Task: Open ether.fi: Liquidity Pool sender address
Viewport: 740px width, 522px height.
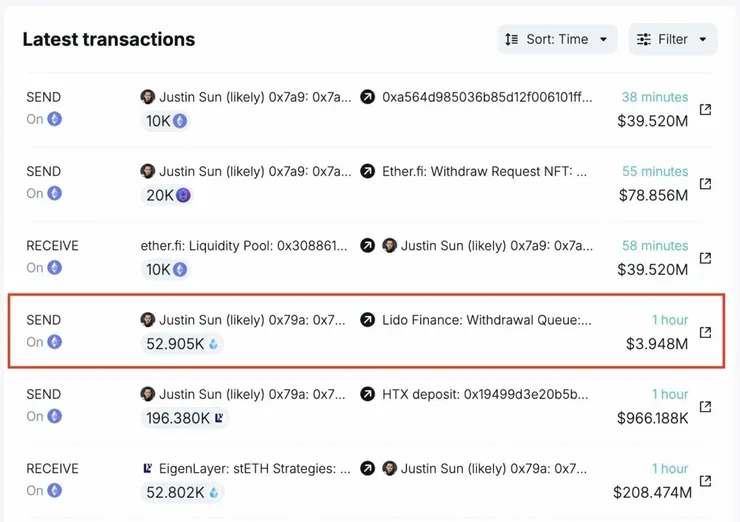Action: click(245, 246)
